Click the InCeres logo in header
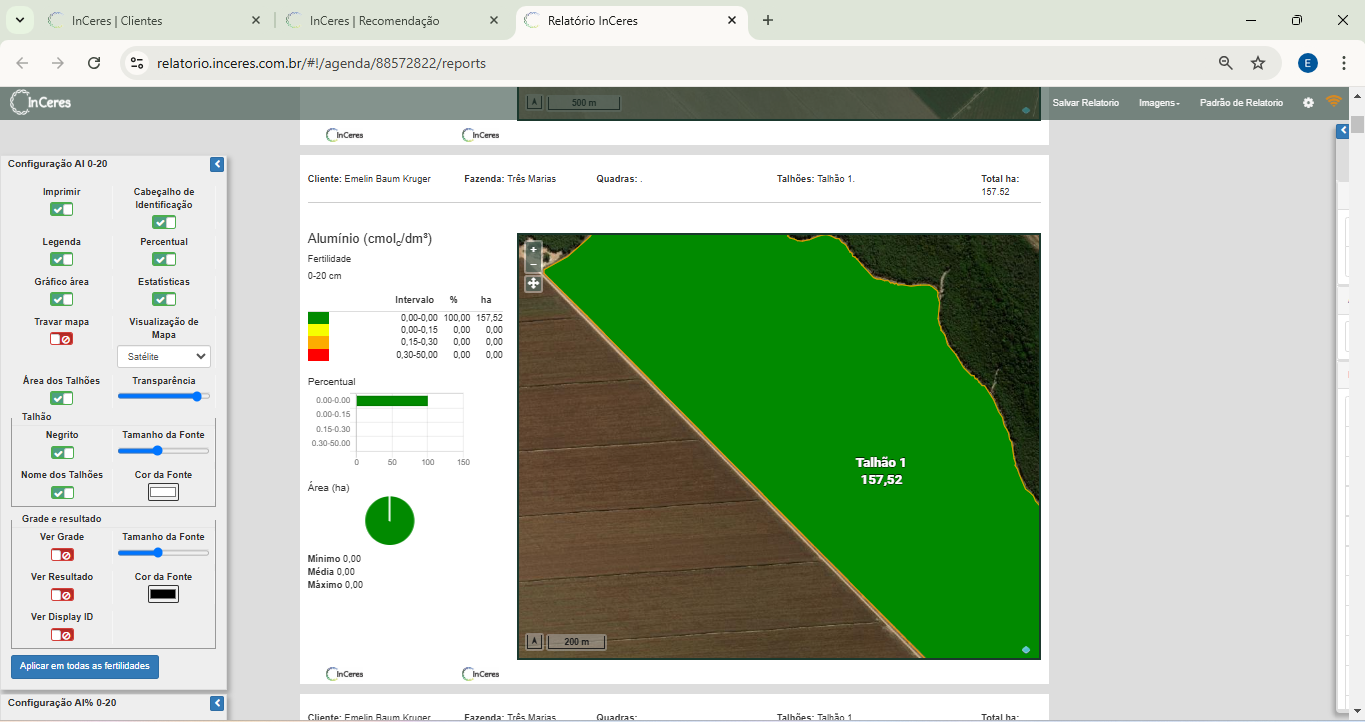Viewport: 1365px width, 722px height. tap(40, 102)
